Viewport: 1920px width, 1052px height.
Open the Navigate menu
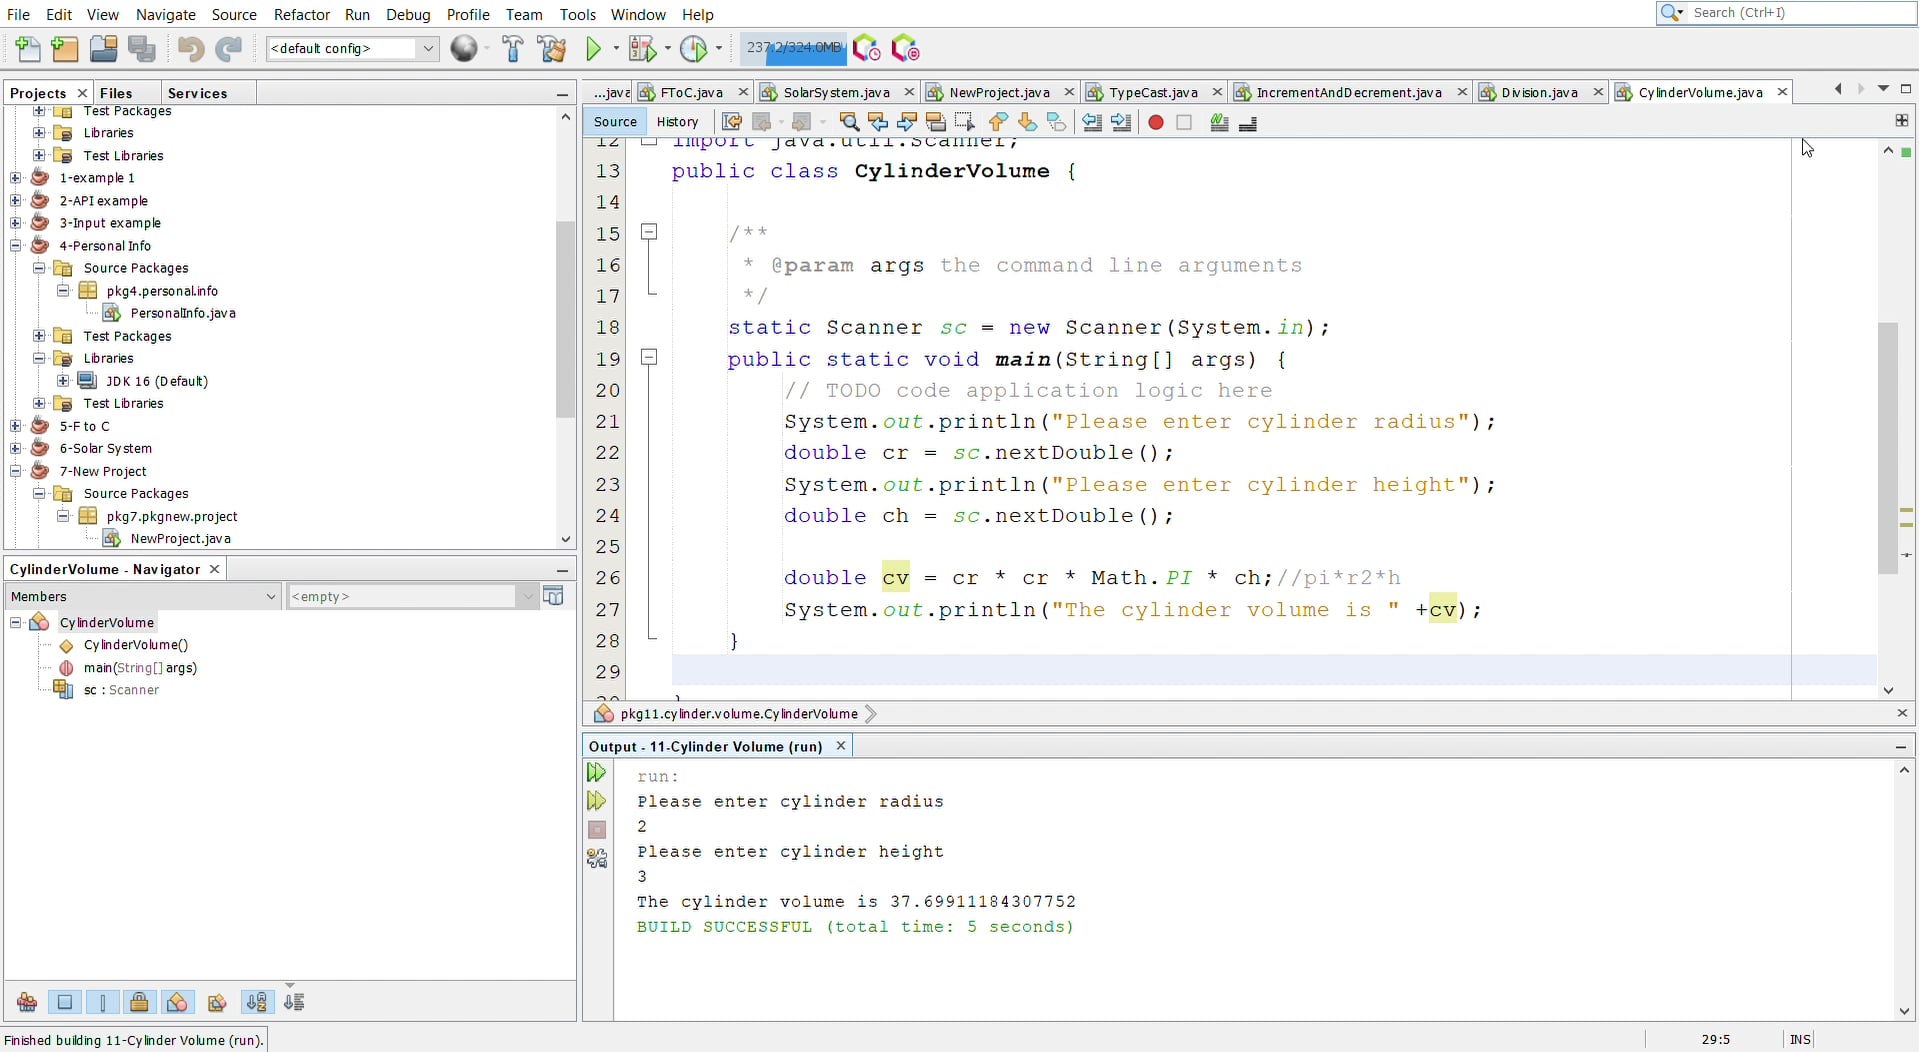(x=166, y=14)
